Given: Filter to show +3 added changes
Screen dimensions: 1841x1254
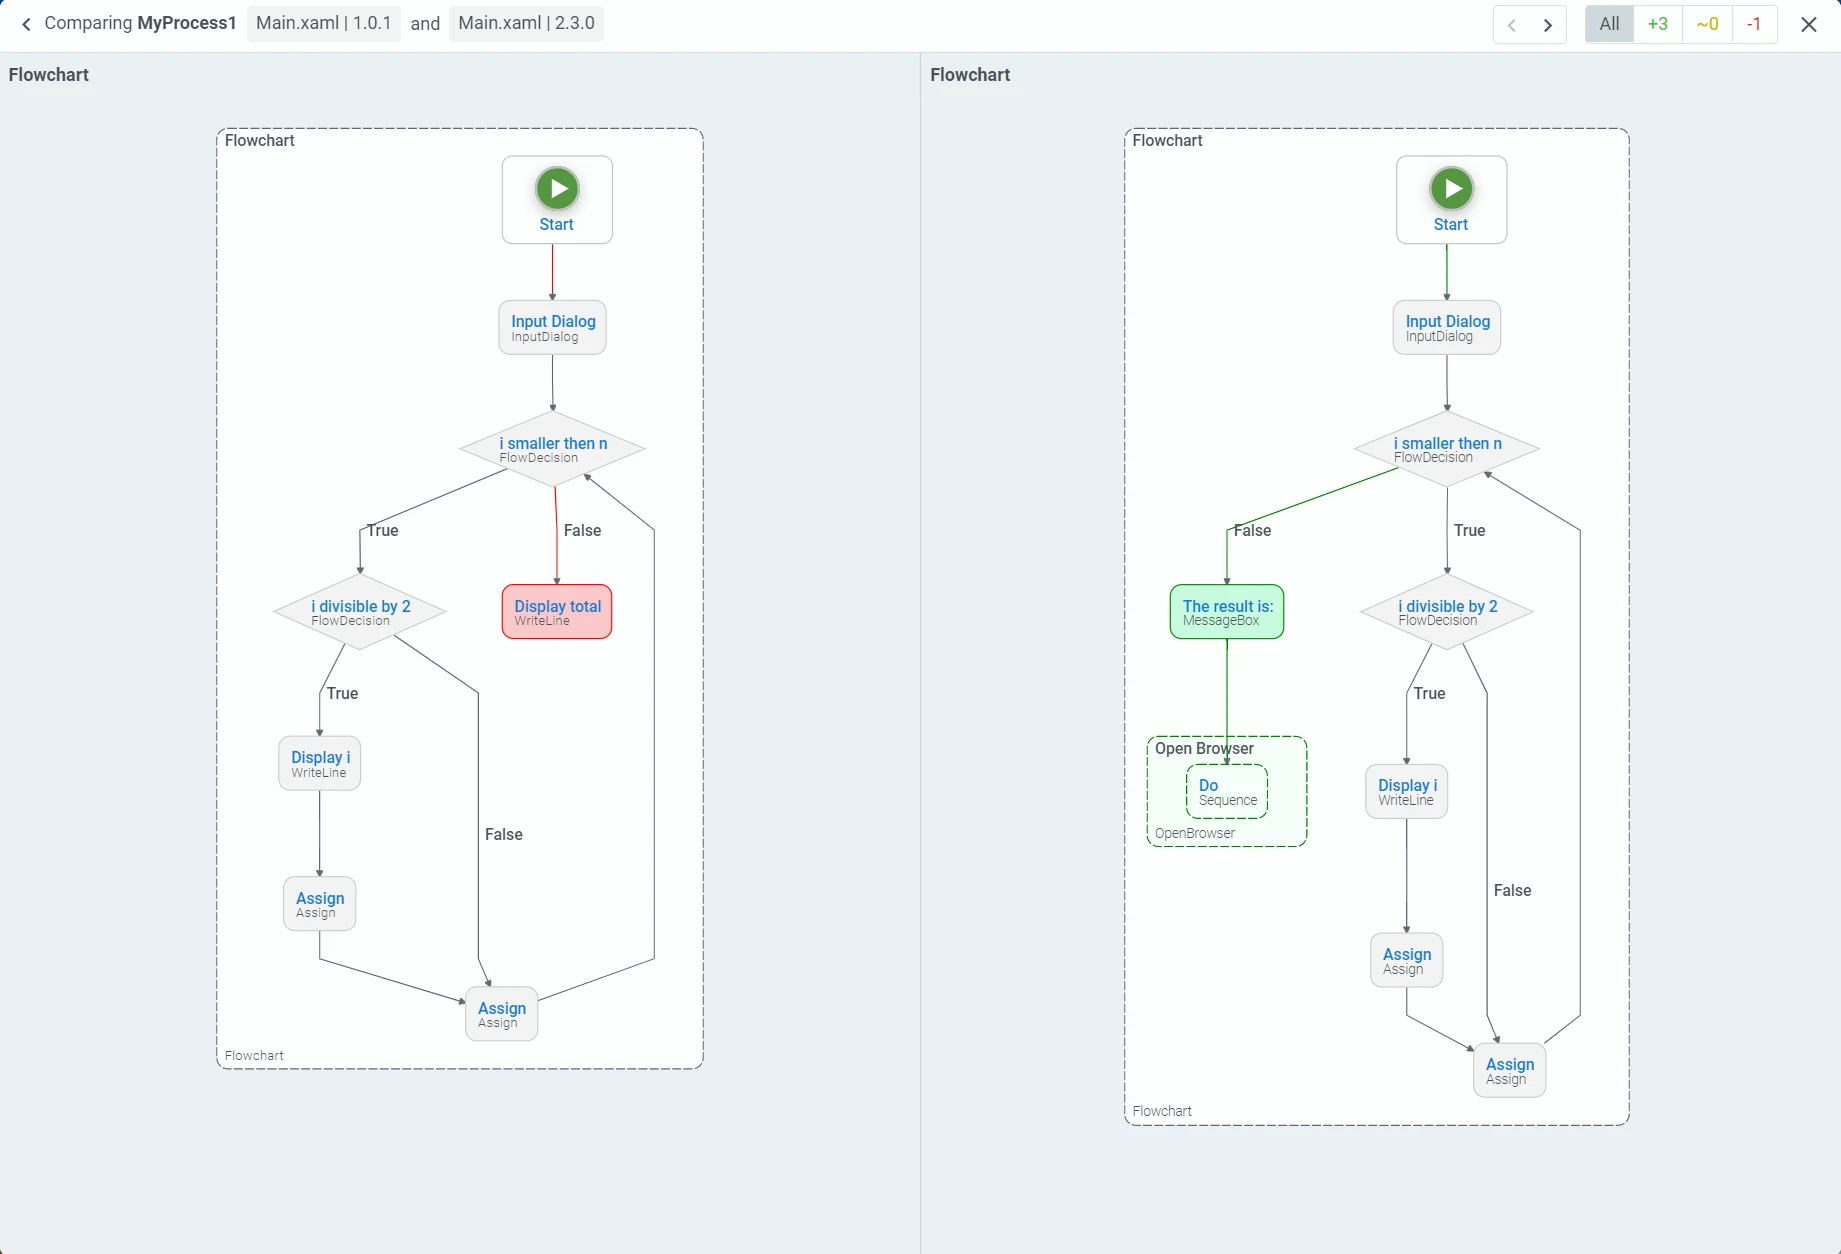Looking at the screenshot, I should (1658, 24).
